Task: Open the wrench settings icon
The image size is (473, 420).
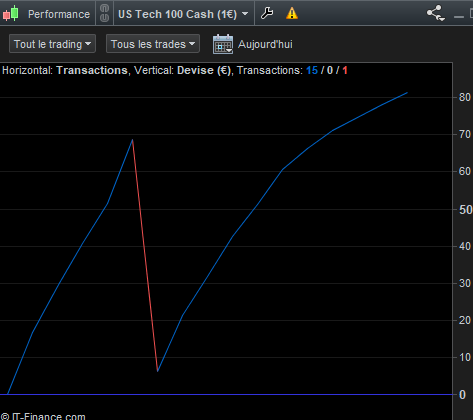Action: 267,13
